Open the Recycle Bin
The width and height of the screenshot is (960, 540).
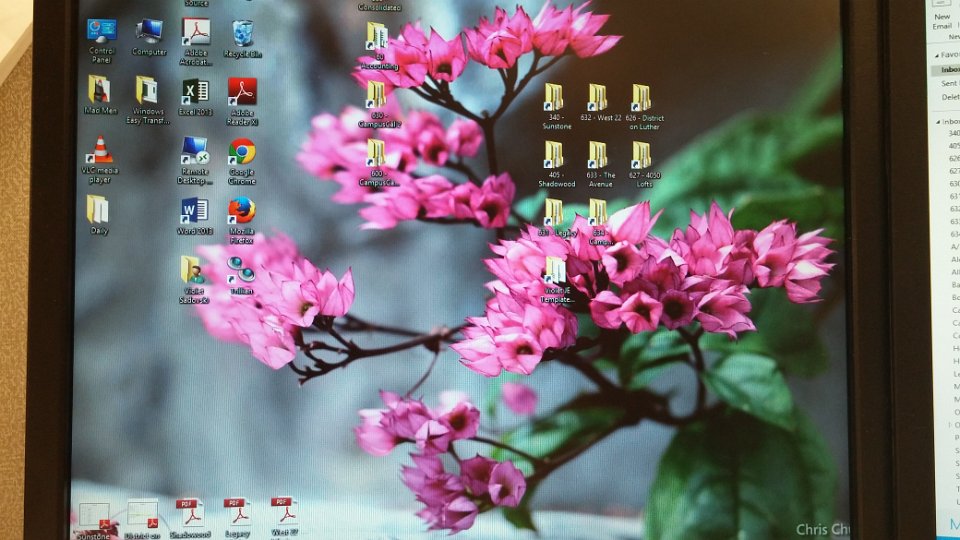coord(242,34)
